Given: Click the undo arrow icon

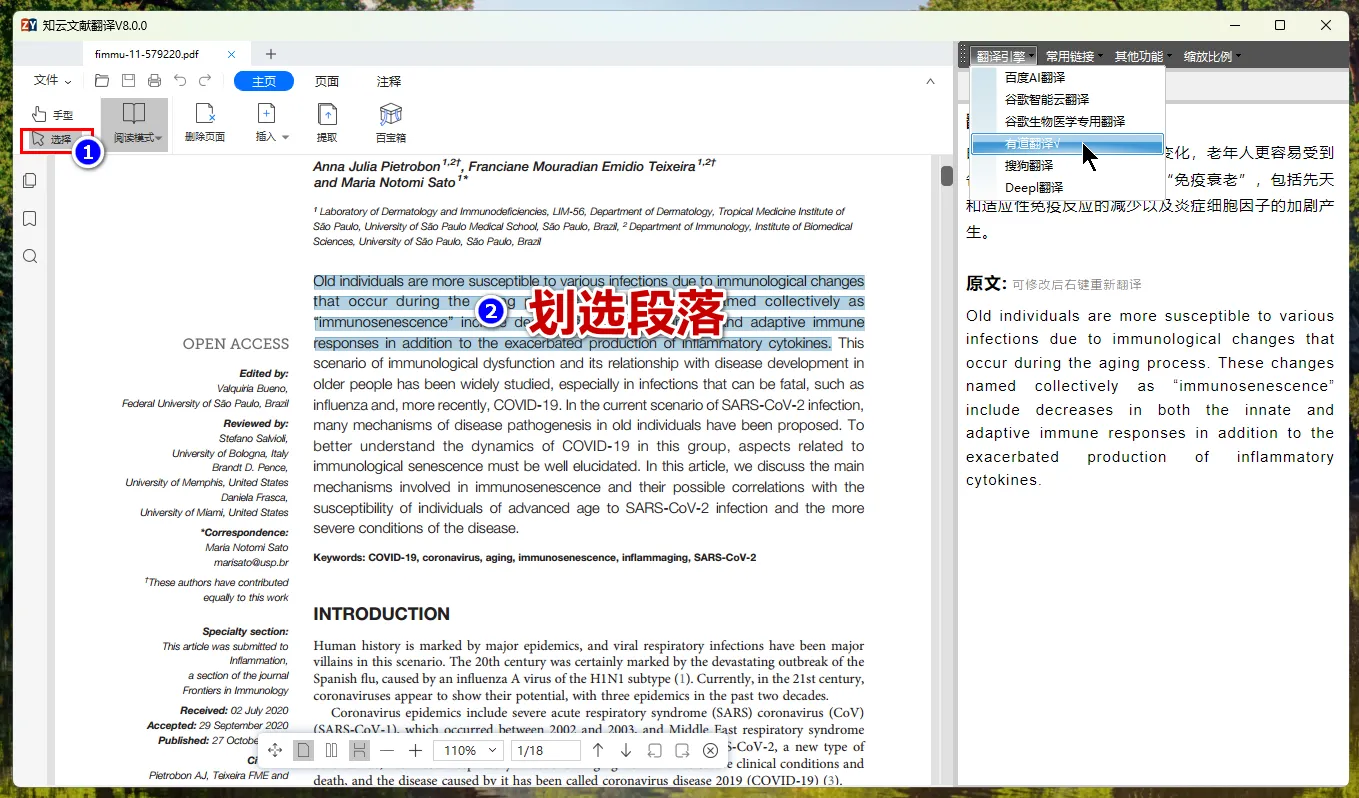Looking at the screenshot, I should point(179,80).
